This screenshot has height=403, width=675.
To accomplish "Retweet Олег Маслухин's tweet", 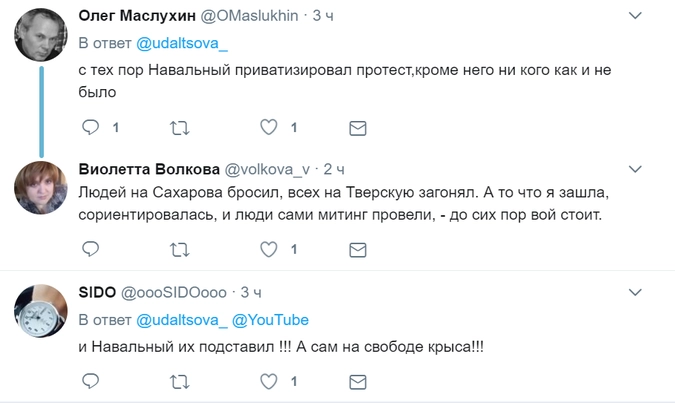I will tap(179, 128).
